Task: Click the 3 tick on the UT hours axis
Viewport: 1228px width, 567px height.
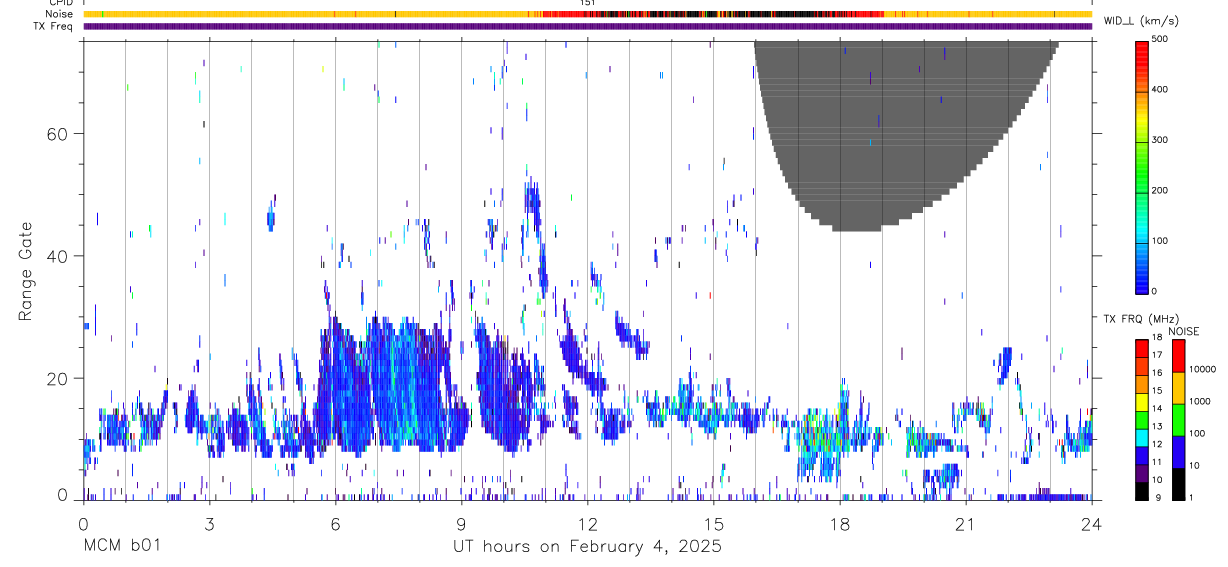Action: (x=209, y=525)
